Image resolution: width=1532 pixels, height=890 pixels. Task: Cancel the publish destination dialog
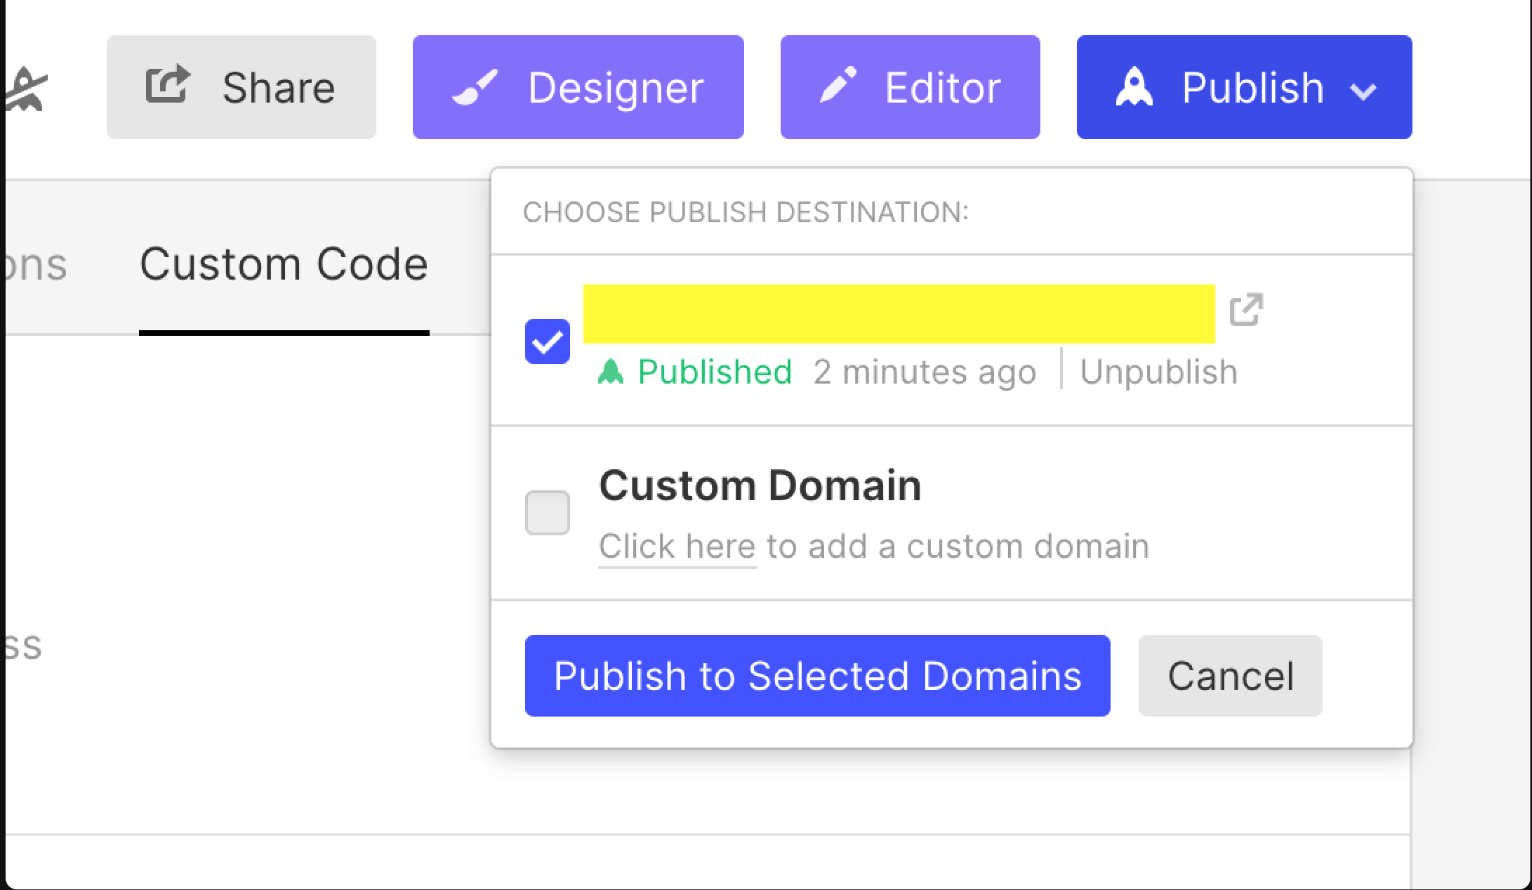1230,676
